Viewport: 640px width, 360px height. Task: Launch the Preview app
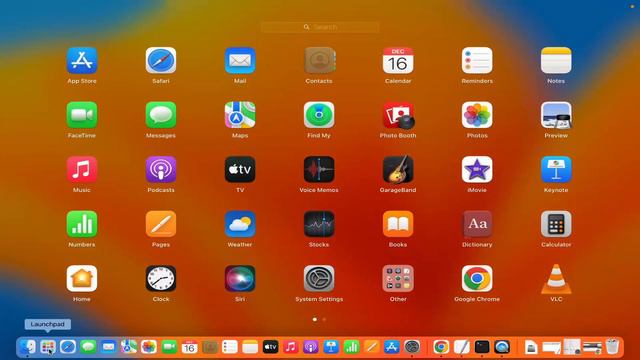click(556, 115)
